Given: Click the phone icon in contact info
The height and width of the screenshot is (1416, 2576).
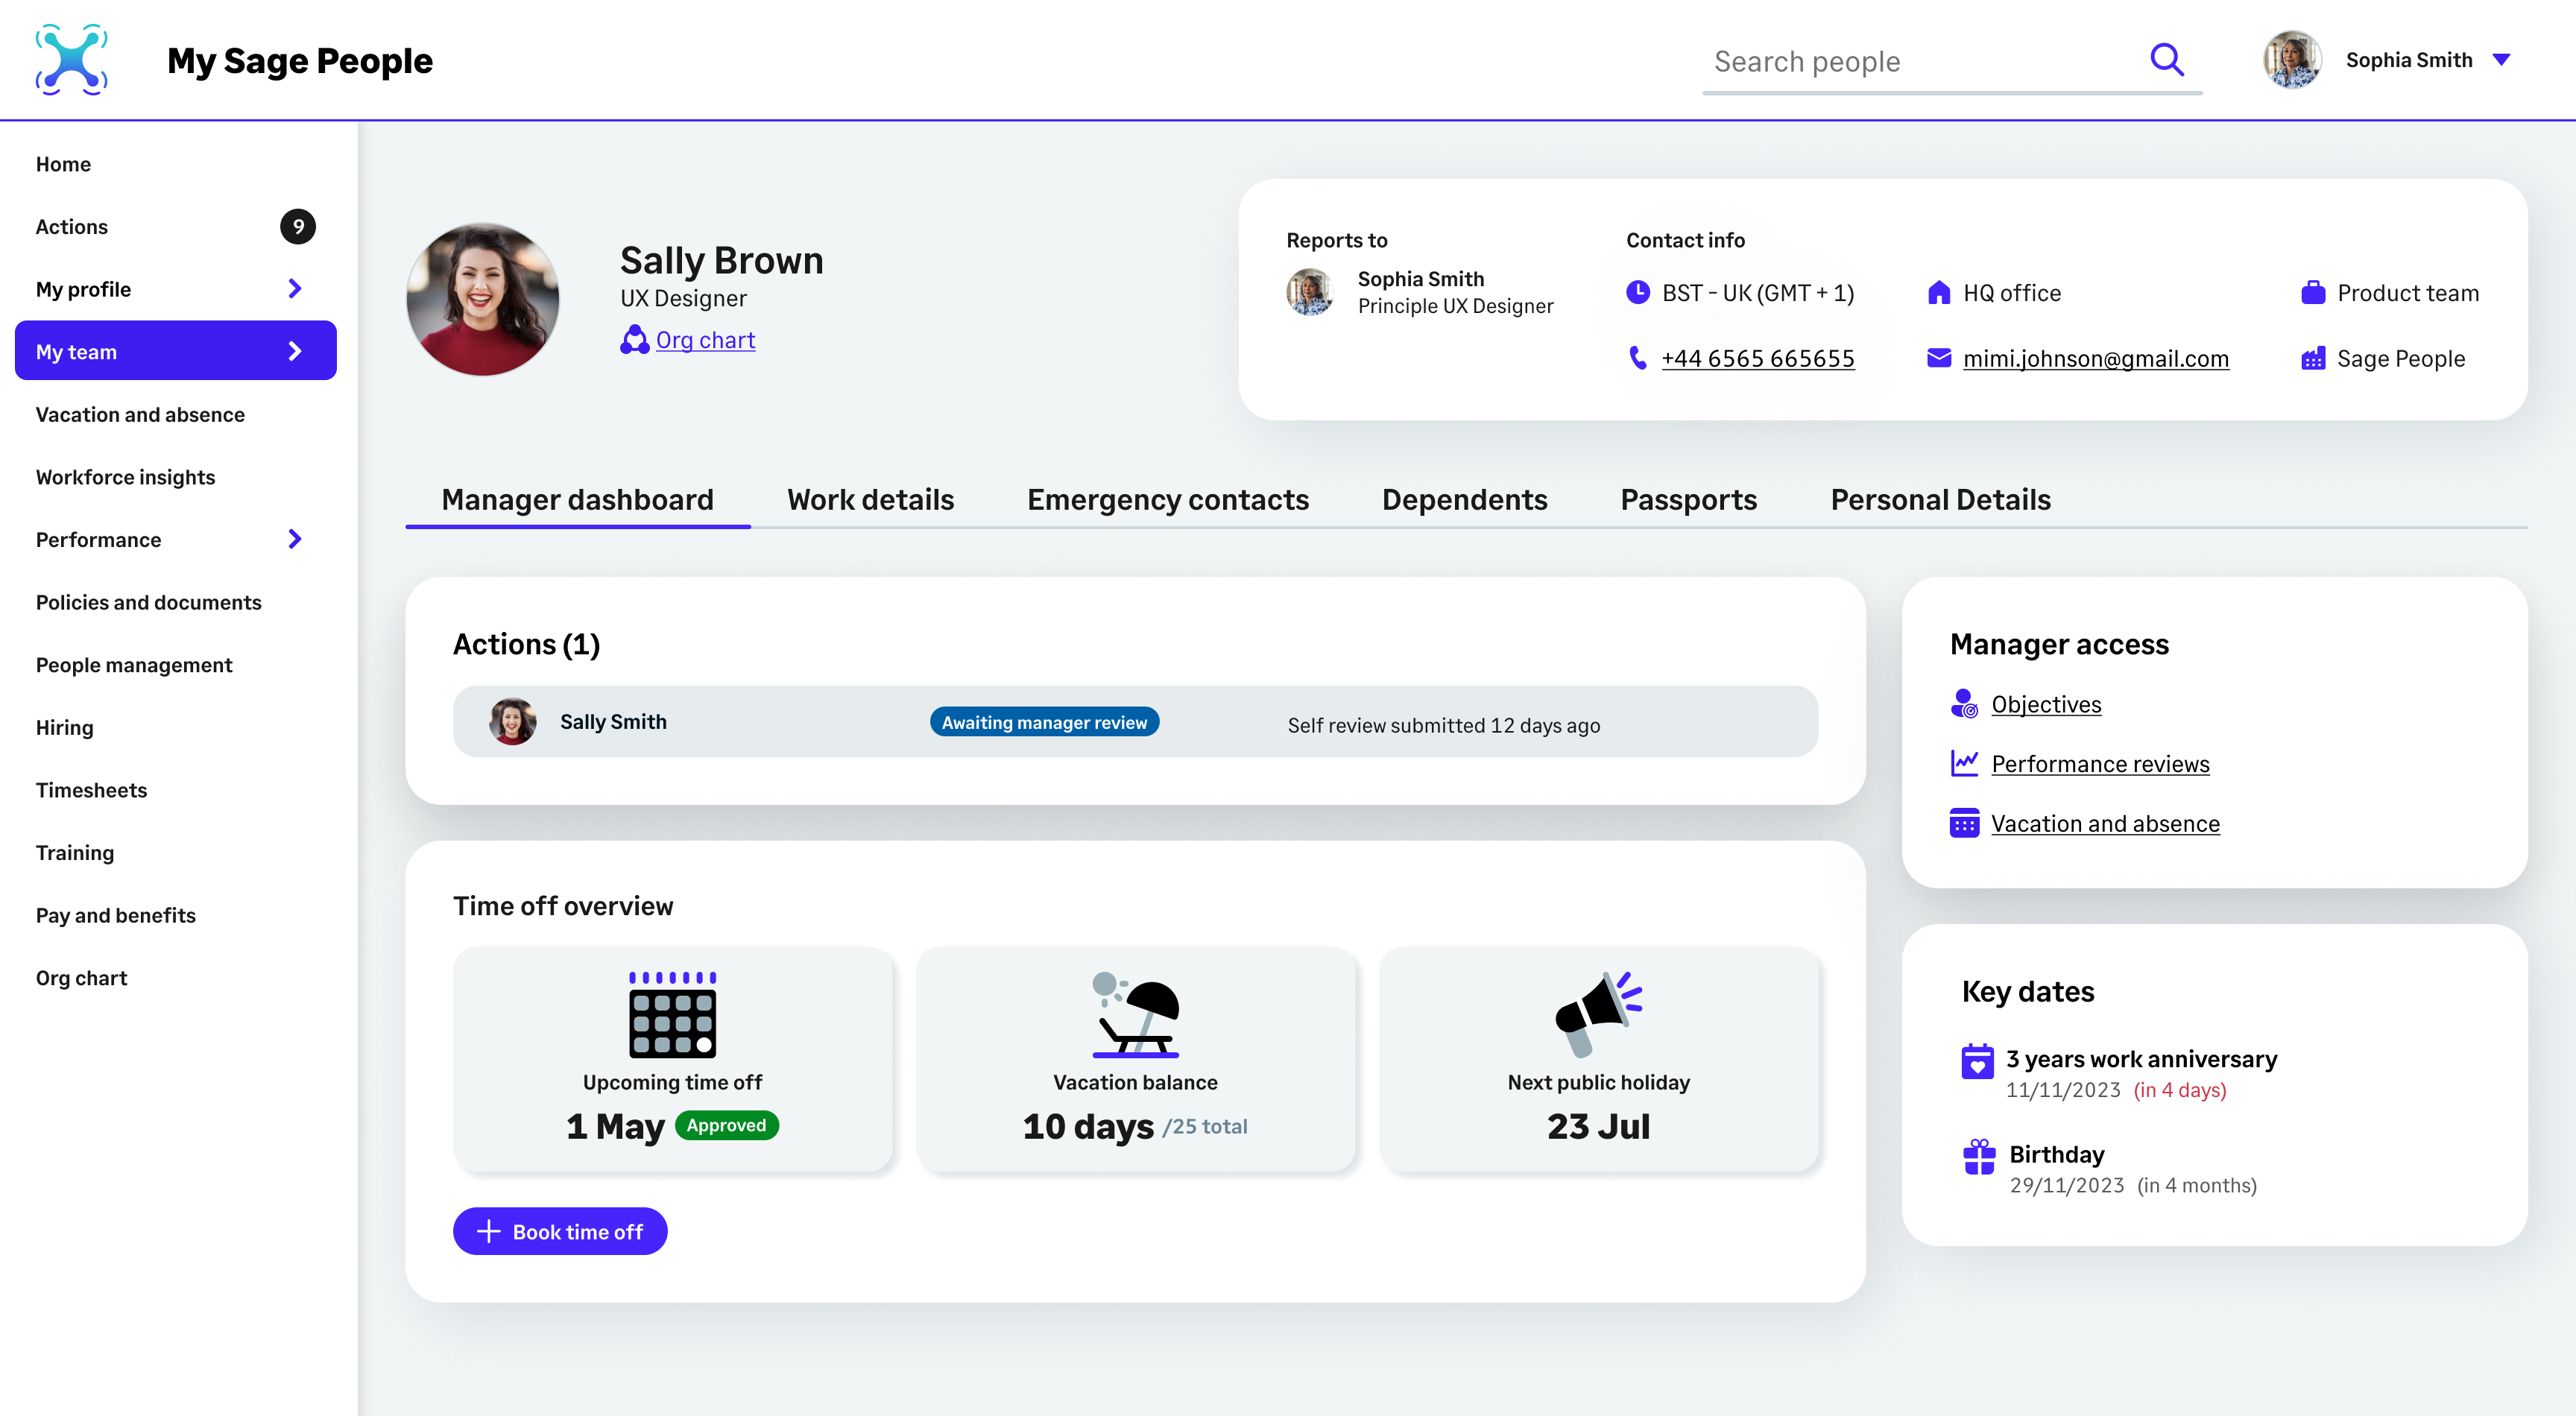Looking at the screenshot, I should click(1637, 358).
